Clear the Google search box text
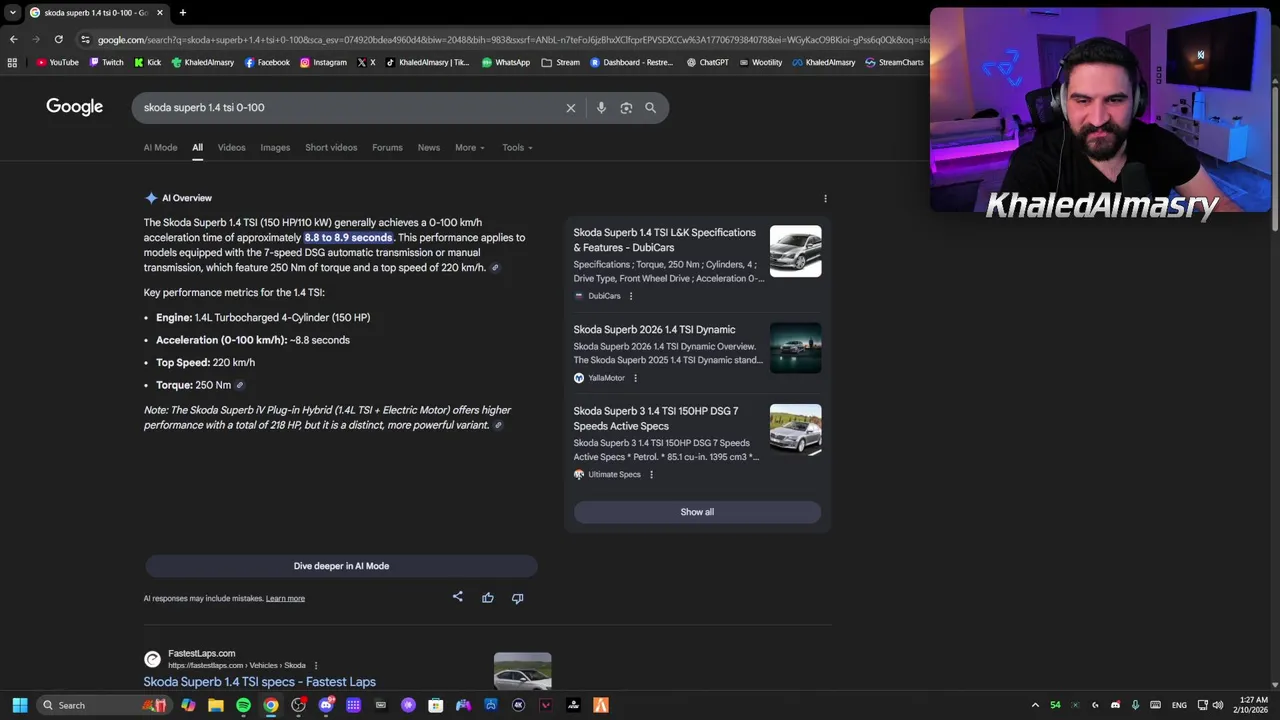The height and width of the screenshot is (720, 1280). pos(571,108)
